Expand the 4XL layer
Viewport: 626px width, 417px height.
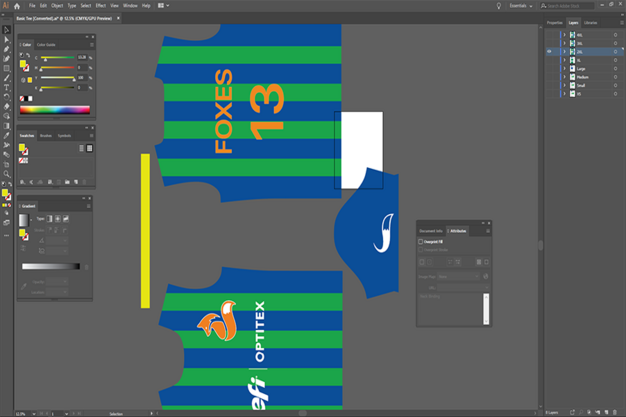coord(565,34)
